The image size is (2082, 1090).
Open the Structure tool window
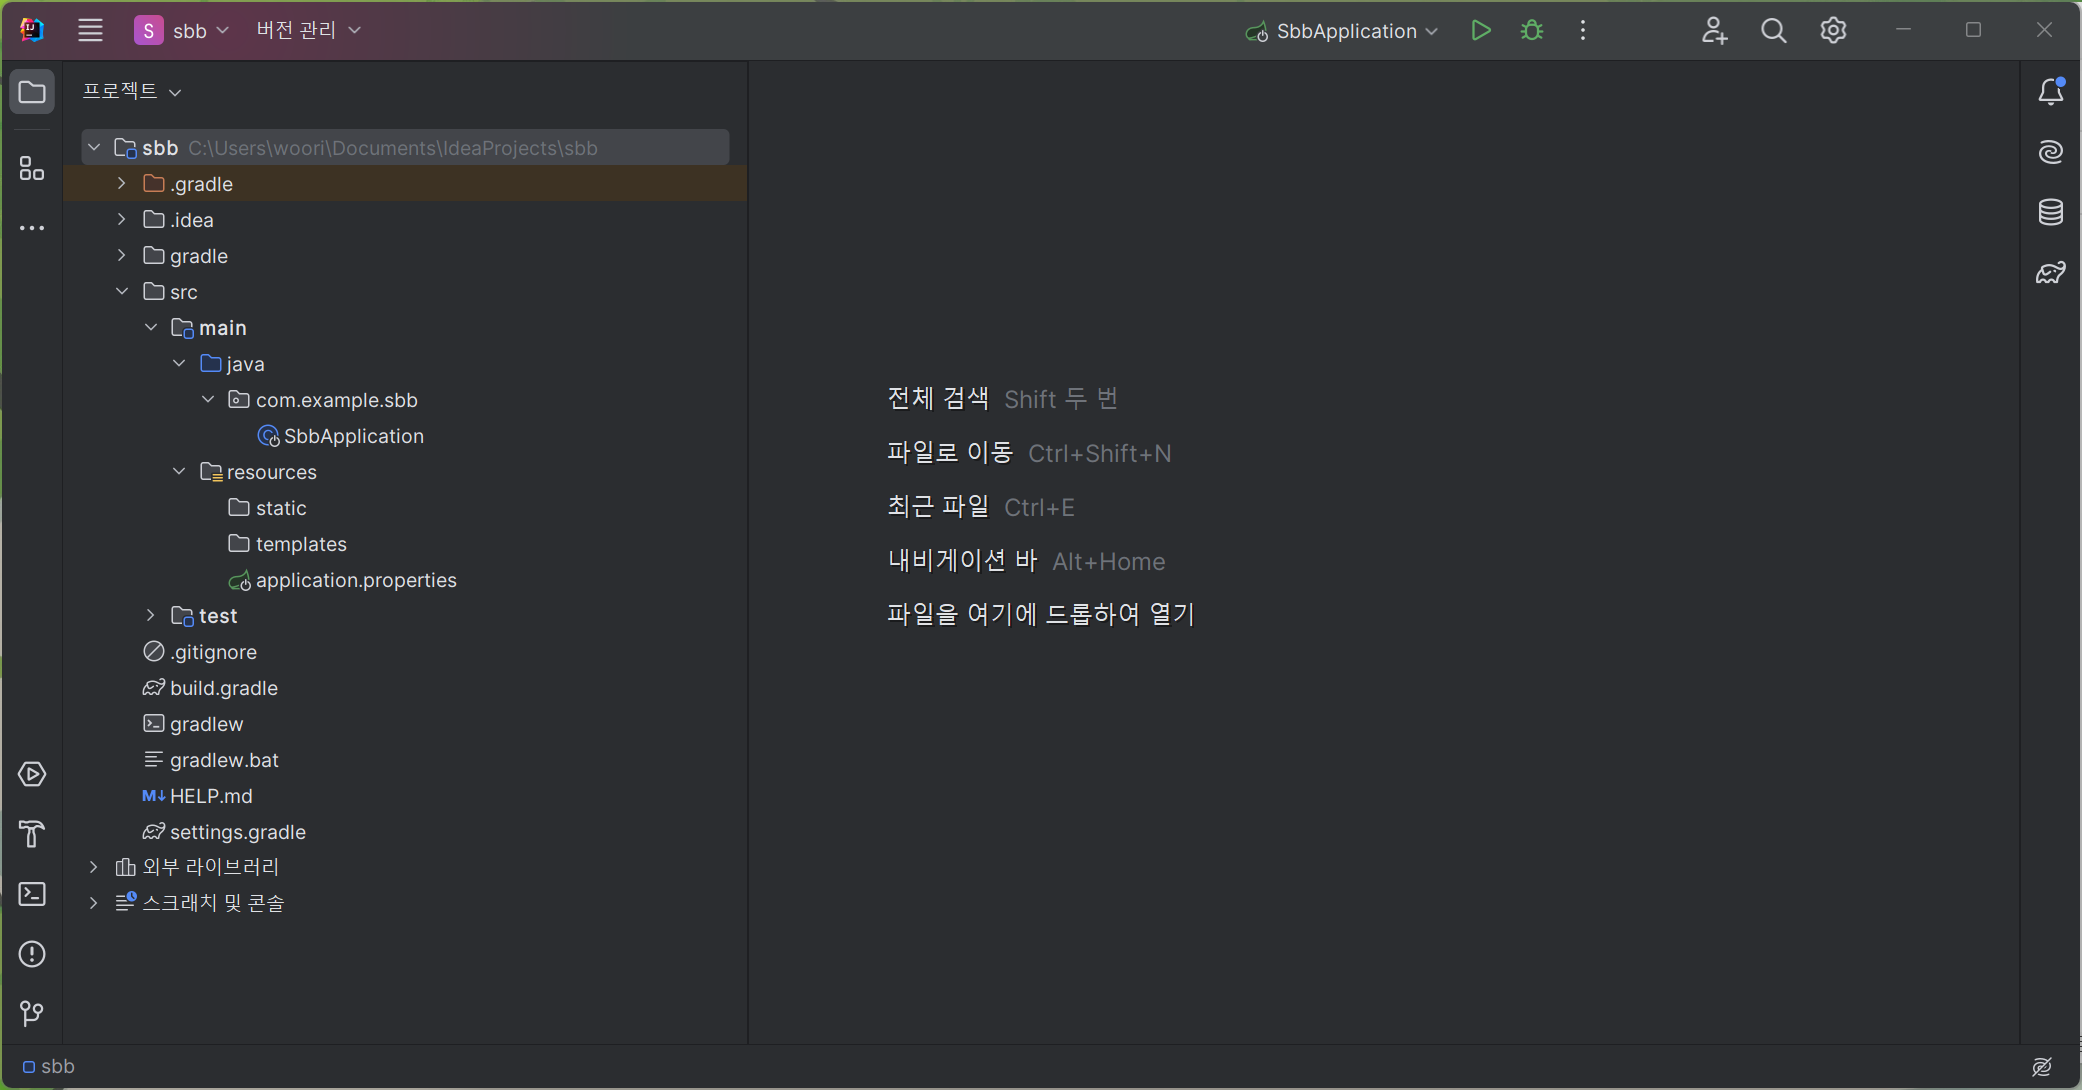click(32, 168)
